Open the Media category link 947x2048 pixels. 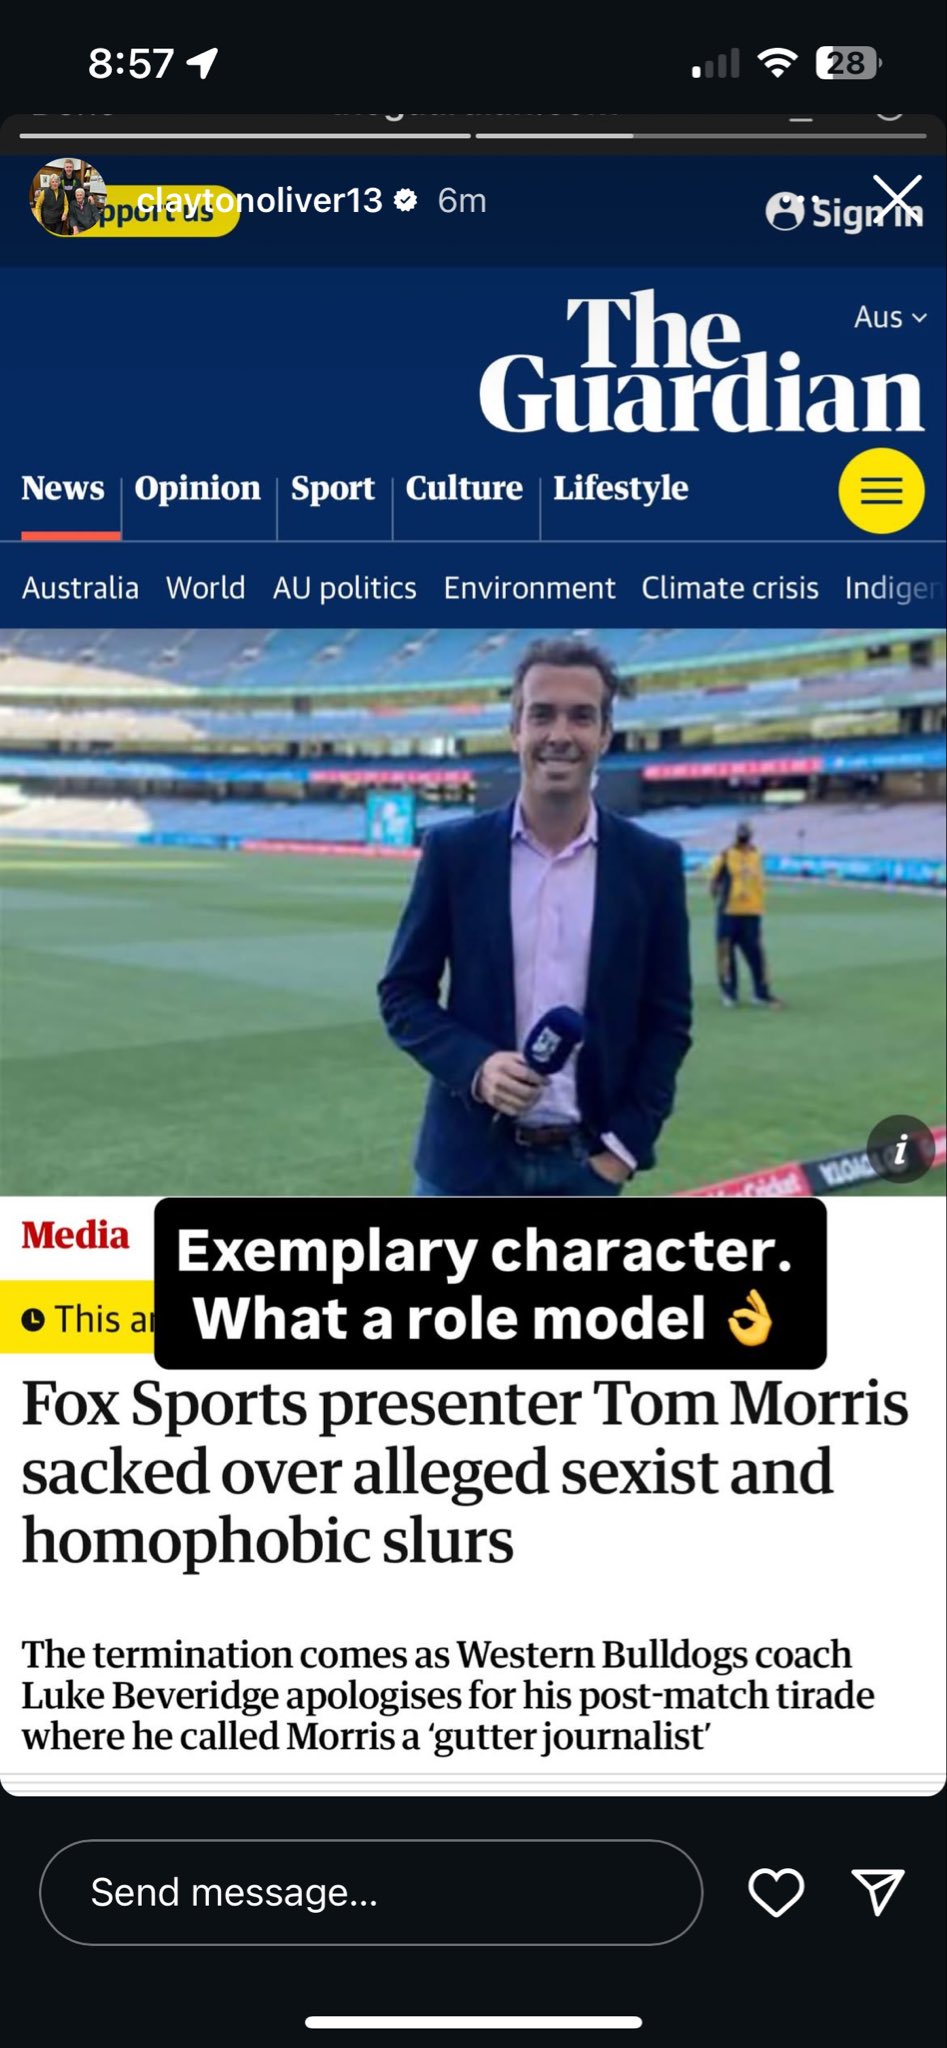(76, 1235)
